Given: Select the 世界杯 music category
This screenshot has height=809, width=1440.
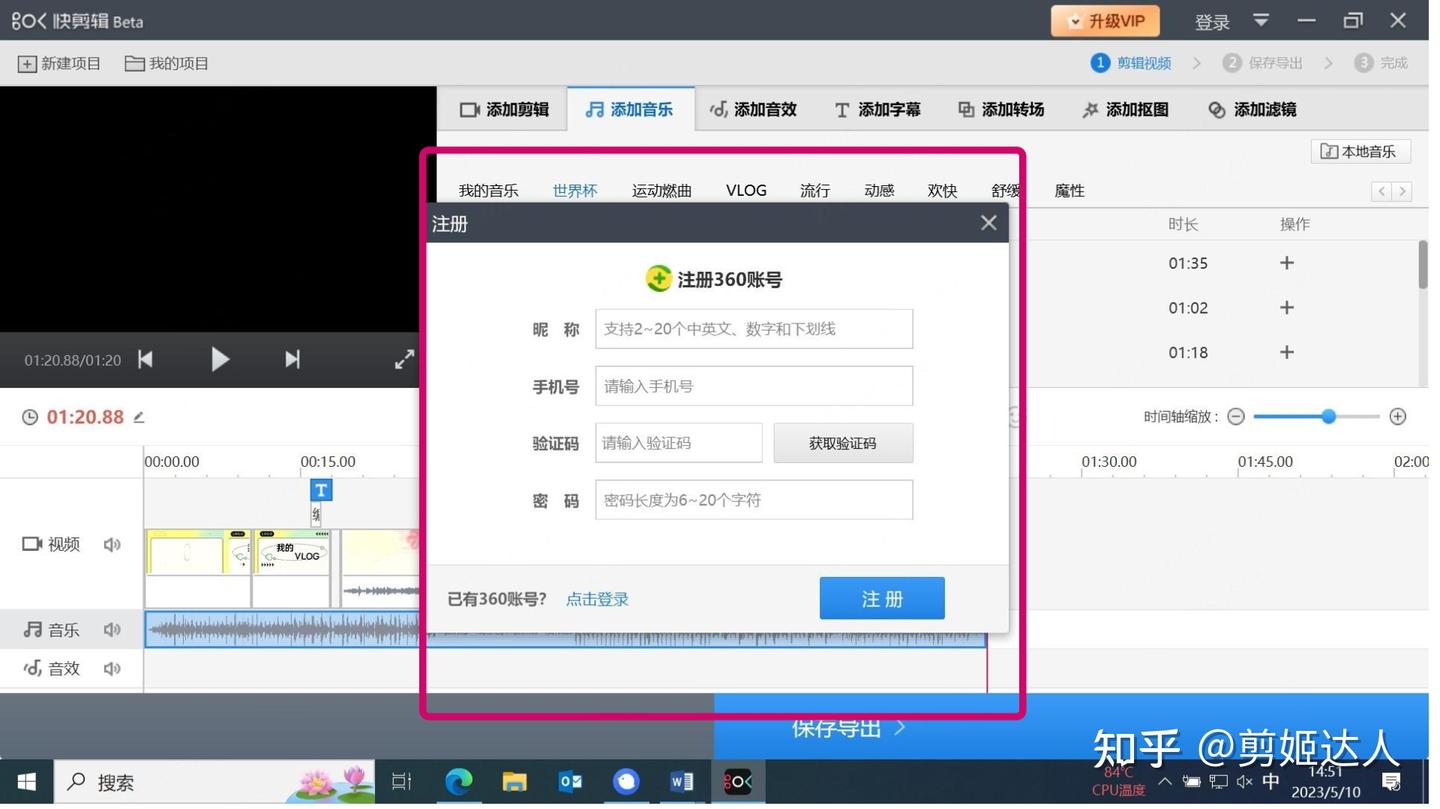Looking at the screenshot, I should click(575, 191).
